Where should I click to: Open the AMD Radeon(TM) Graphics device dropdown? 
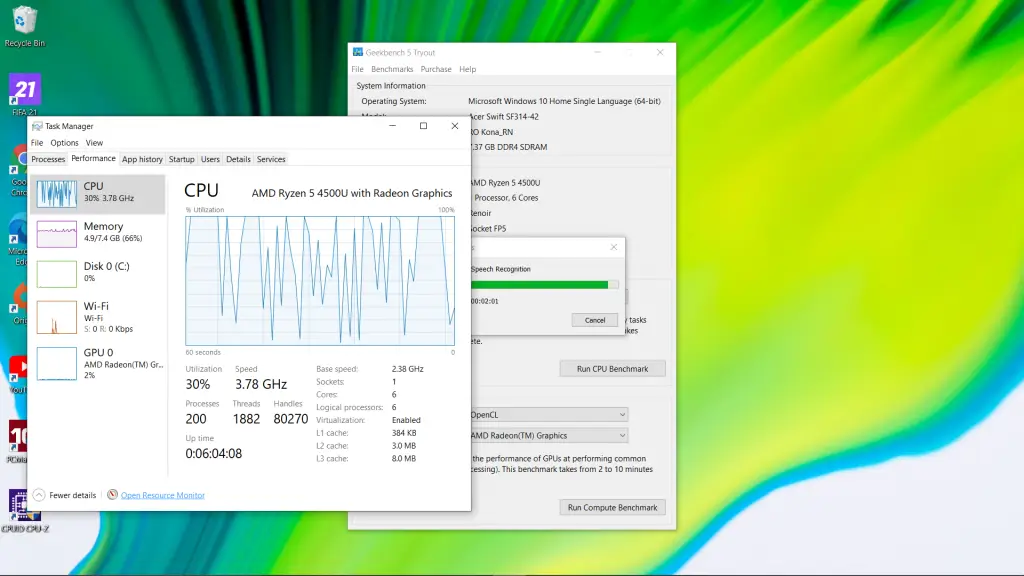coord(549,436)
